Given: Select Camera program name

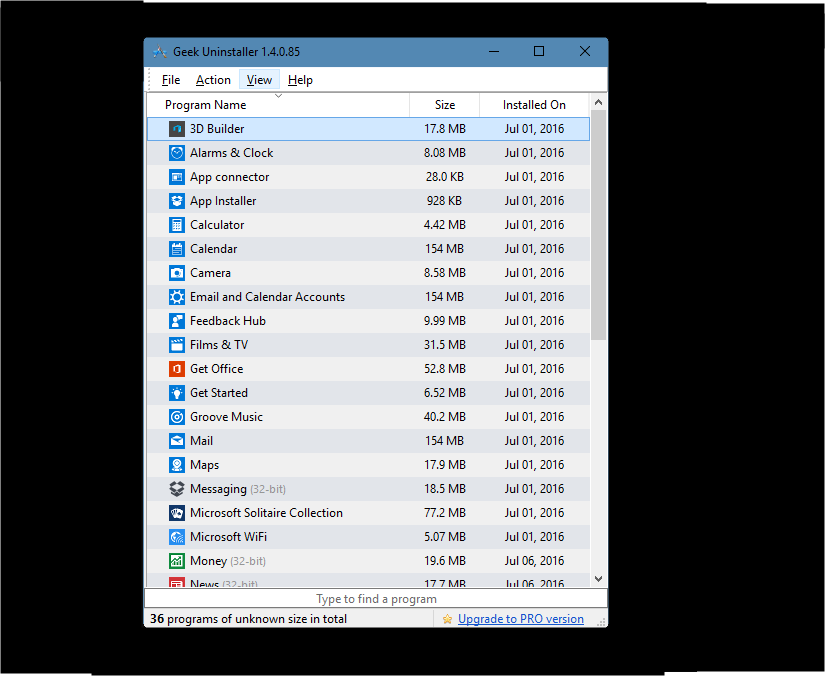Looking at the screenshot, I should [210, 273].
